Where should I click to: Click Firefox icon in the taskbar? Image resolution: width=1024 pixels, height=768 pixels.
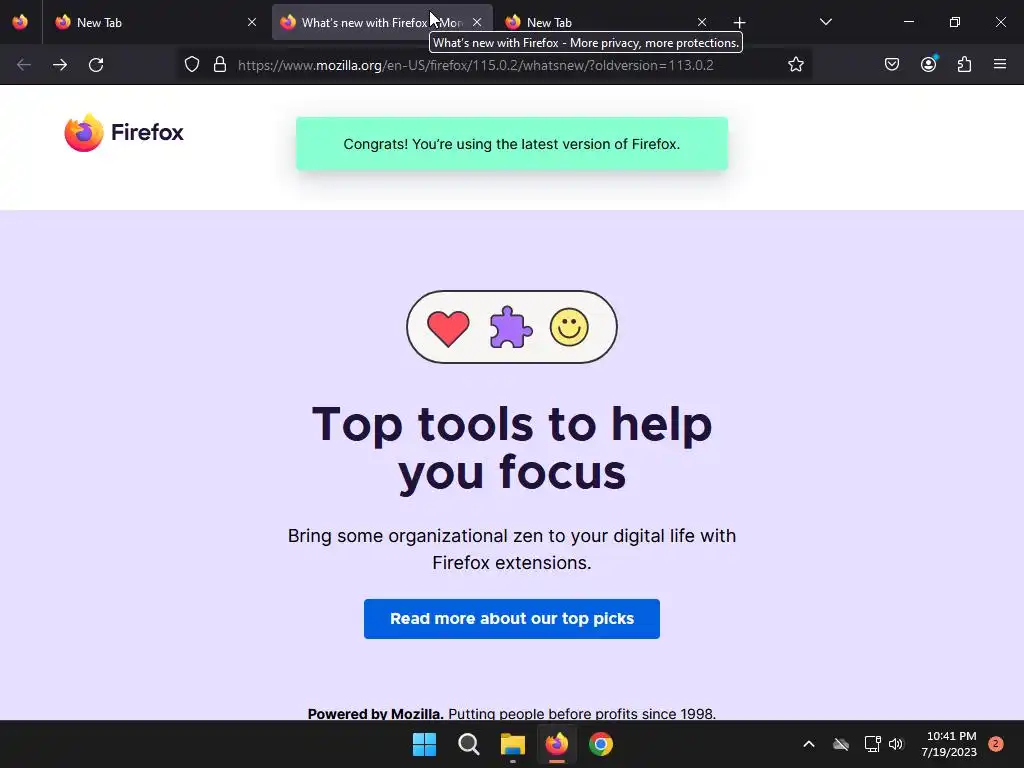(x=556, y=744)
